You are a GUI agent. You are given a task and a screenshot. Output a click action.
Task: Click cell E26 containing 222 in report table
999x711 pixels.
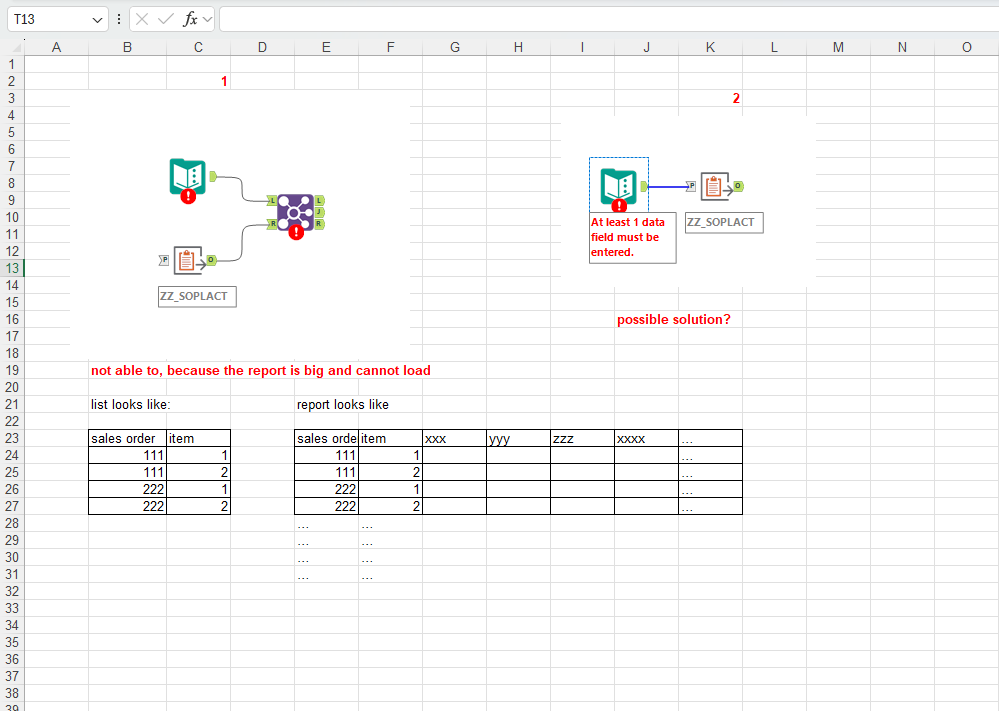point(326,489)
